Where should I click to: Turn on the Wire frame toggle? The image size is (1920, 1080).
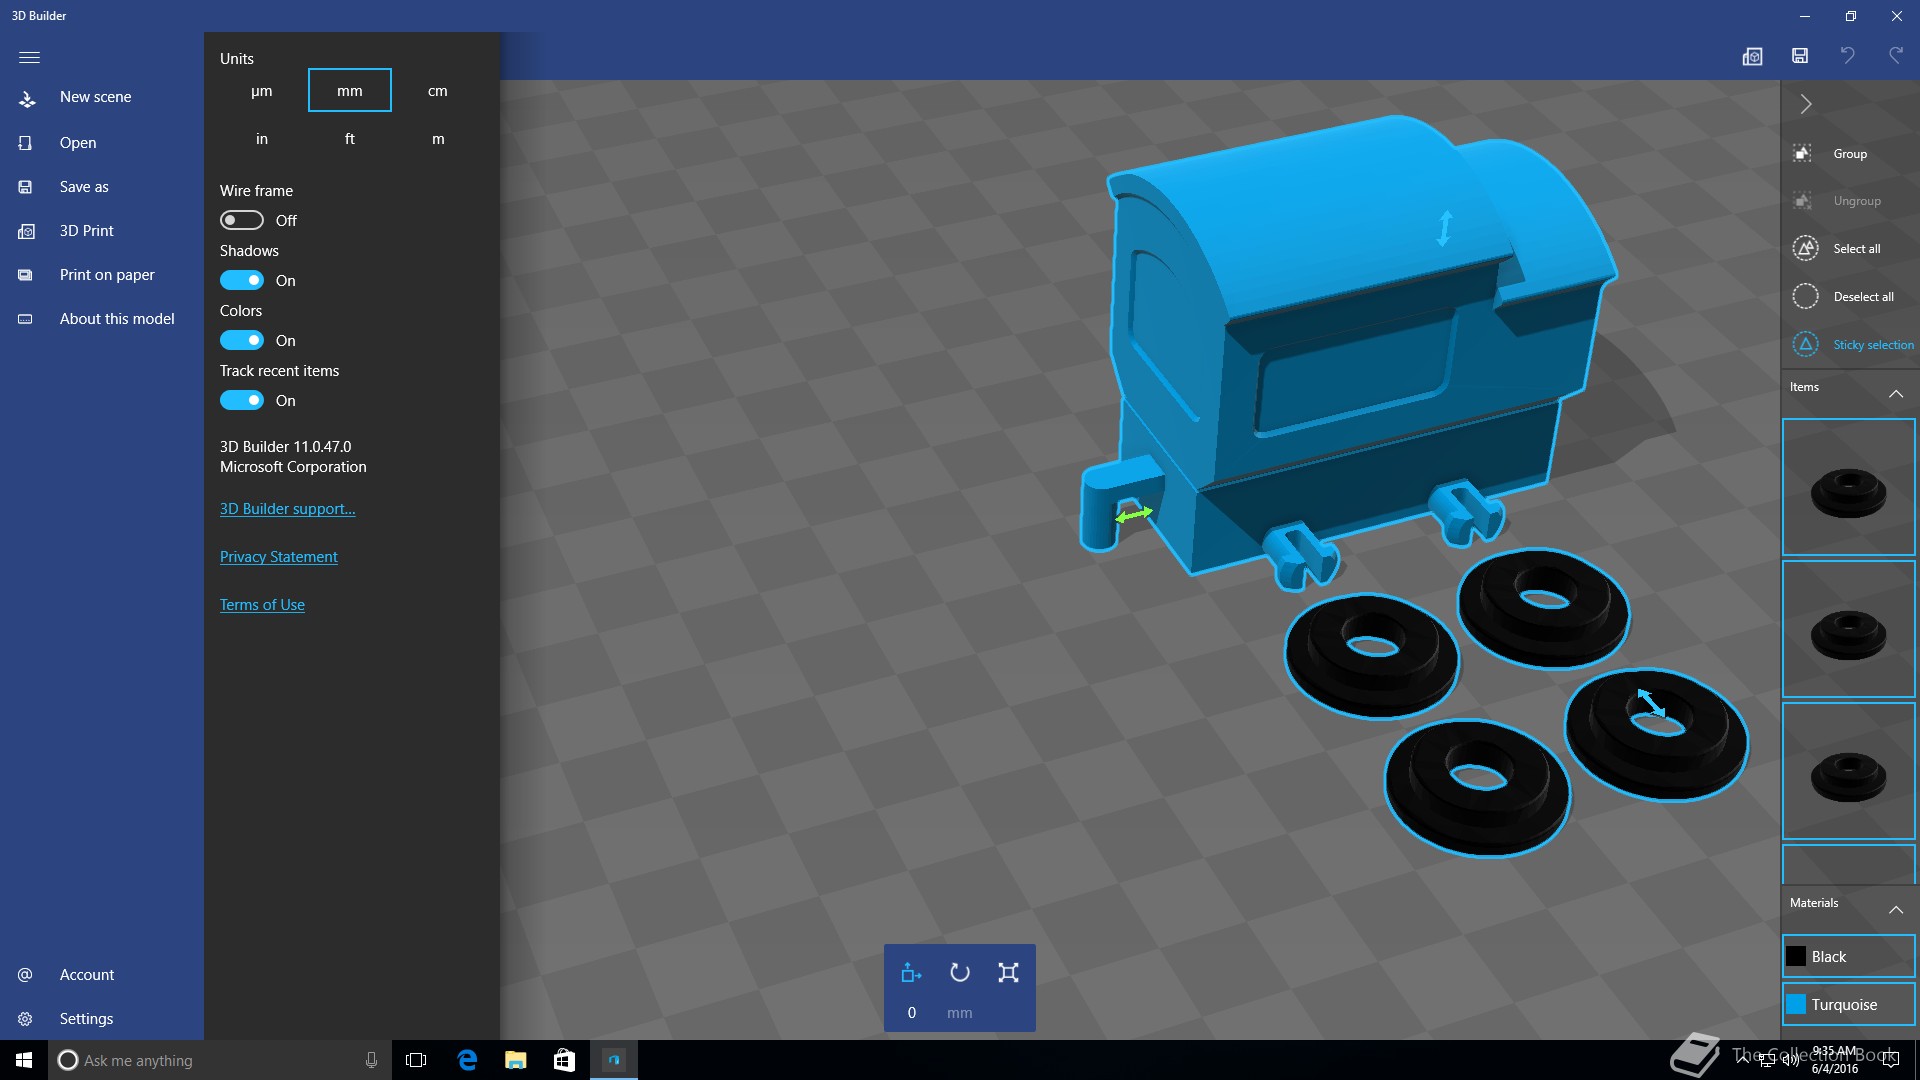tap(242, 220)
